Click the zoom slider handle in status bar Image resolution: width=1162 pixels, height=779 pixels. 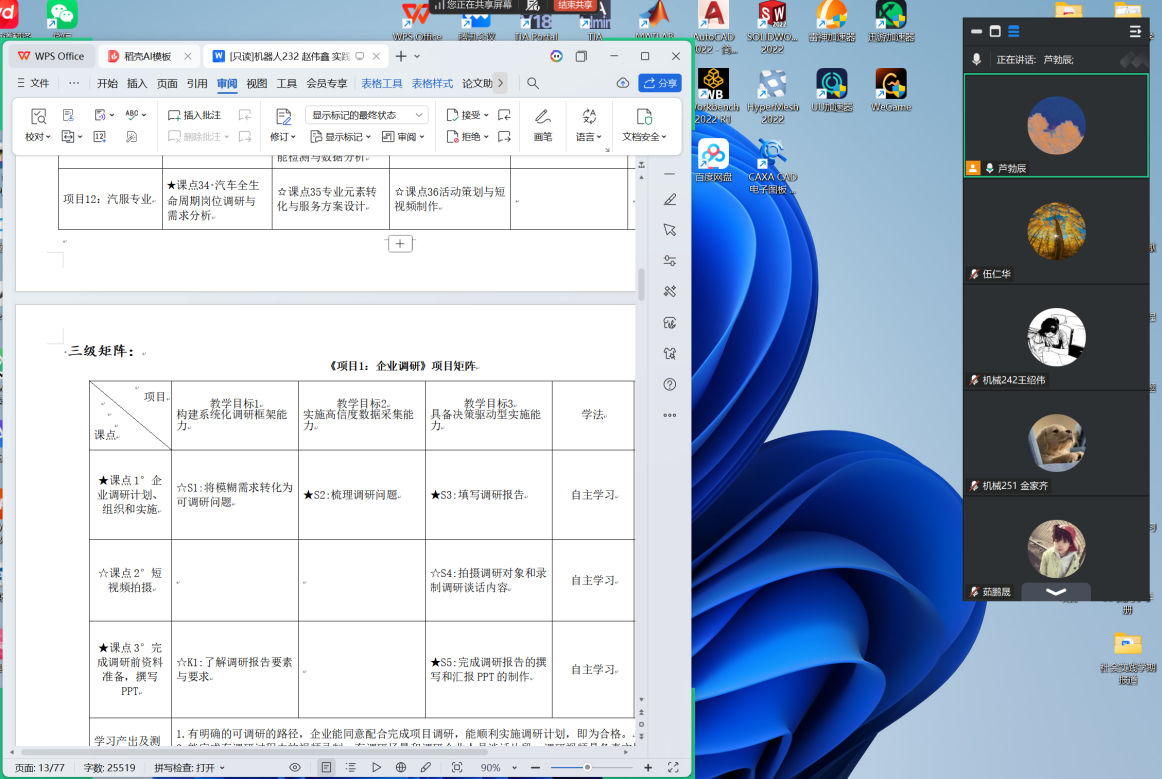587,767
